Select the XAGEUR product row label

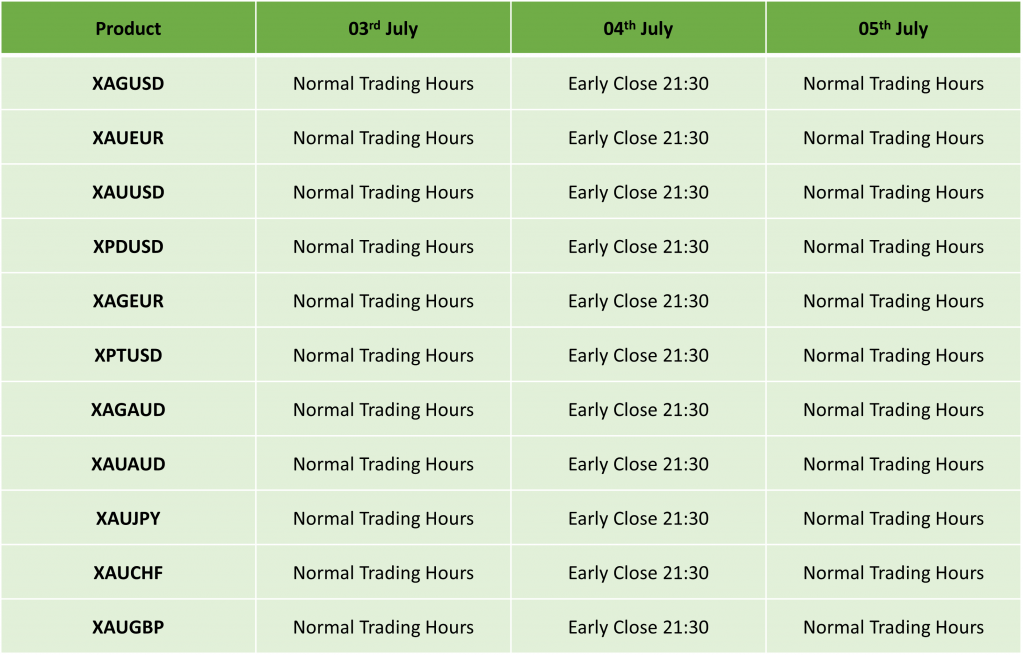tap(128, 301)
